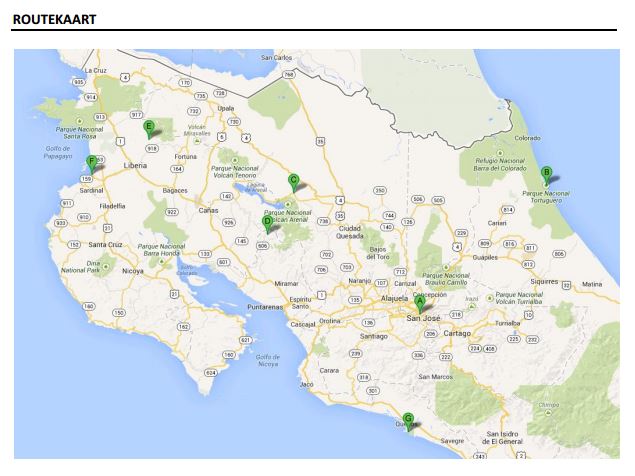Click the Puntarenas label
Image resolution: width=635 pixels, height=476 pixels.
pos(265,307)
